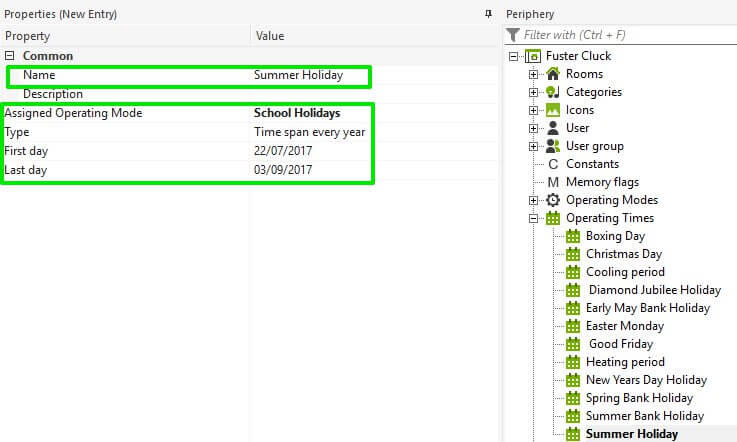Click the Icons picture icon
This screenshot has width=737, height=442.
[x=553, y=110]
